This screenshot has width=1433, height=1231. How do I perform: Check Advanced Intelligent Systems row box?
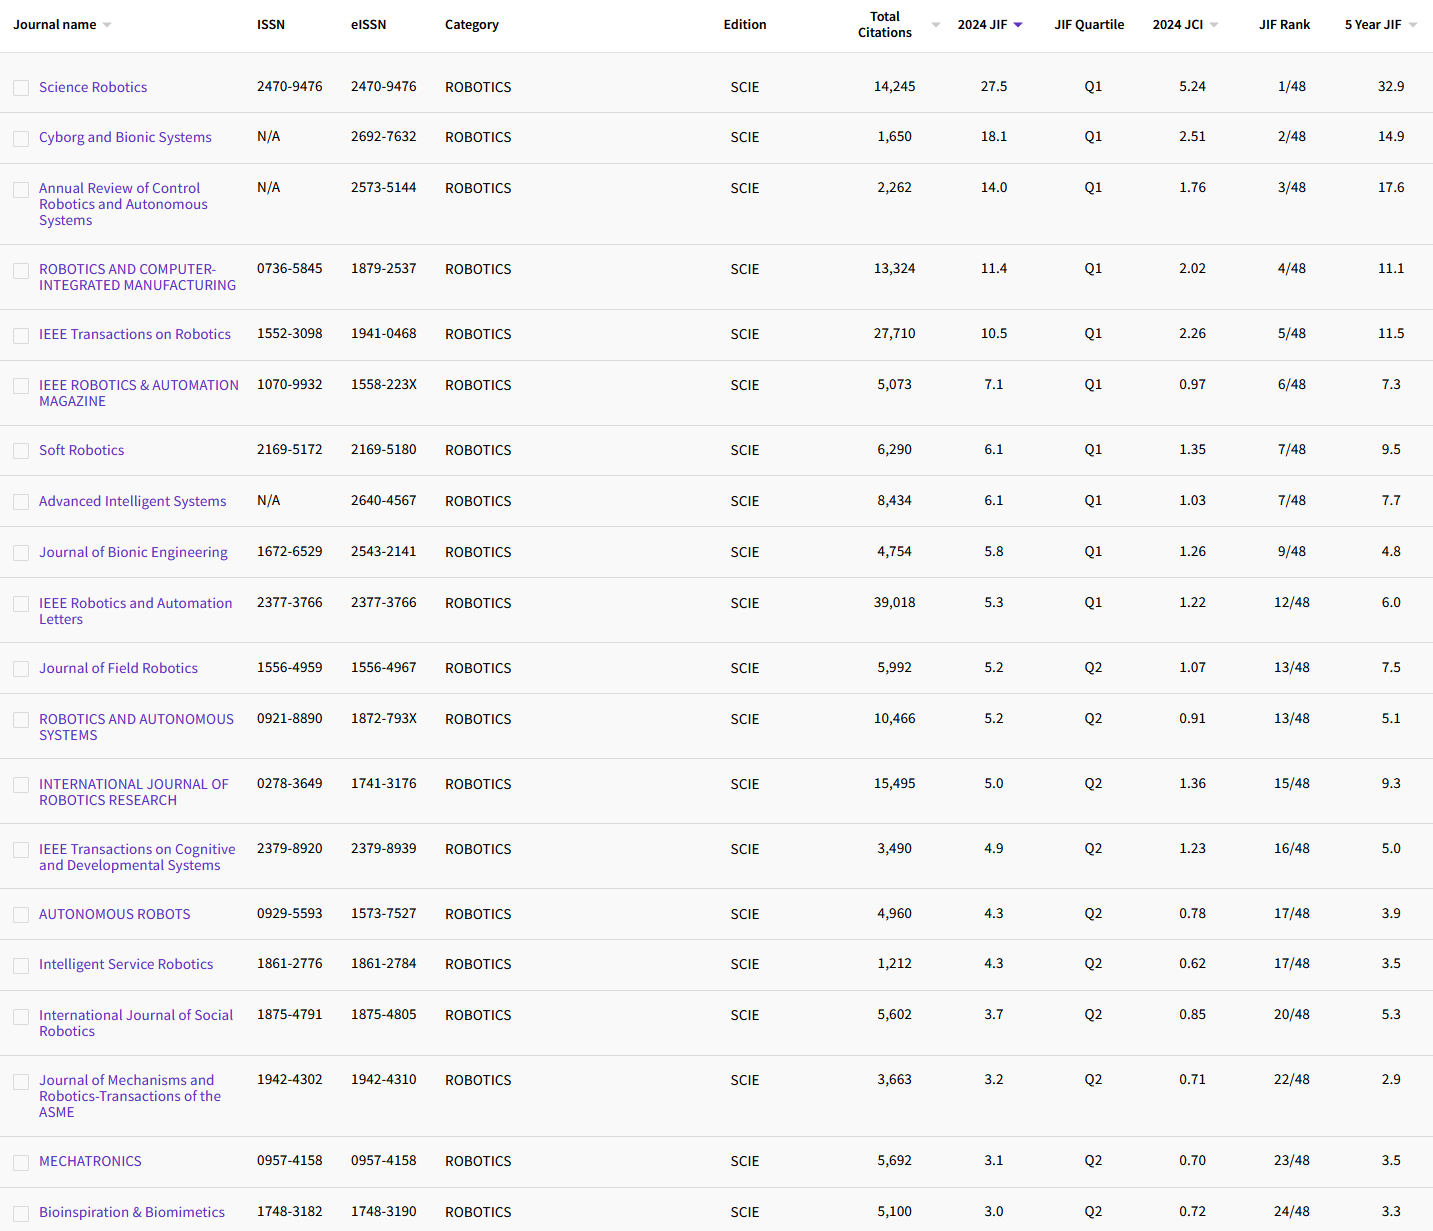(x=21, y=502)
